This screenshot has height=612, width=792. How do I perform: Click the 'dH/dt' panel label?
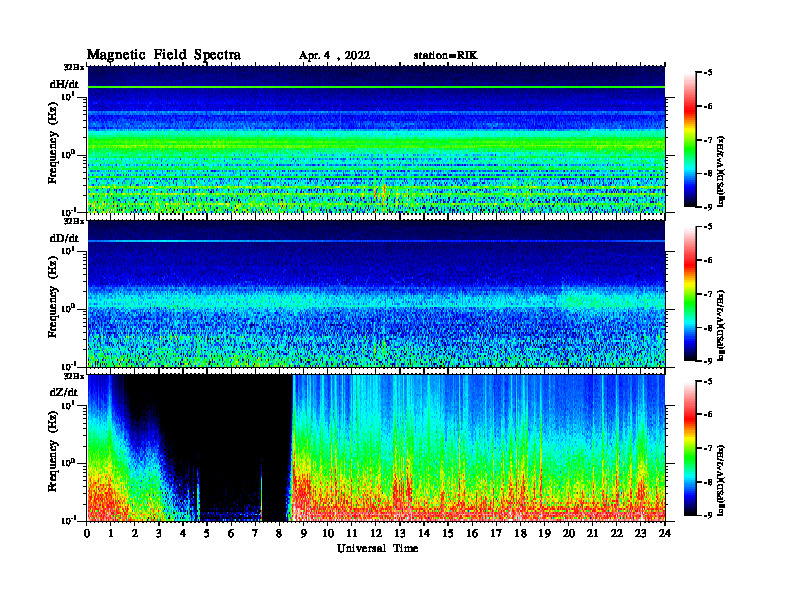pyautogui.click(x=64, y=84)
